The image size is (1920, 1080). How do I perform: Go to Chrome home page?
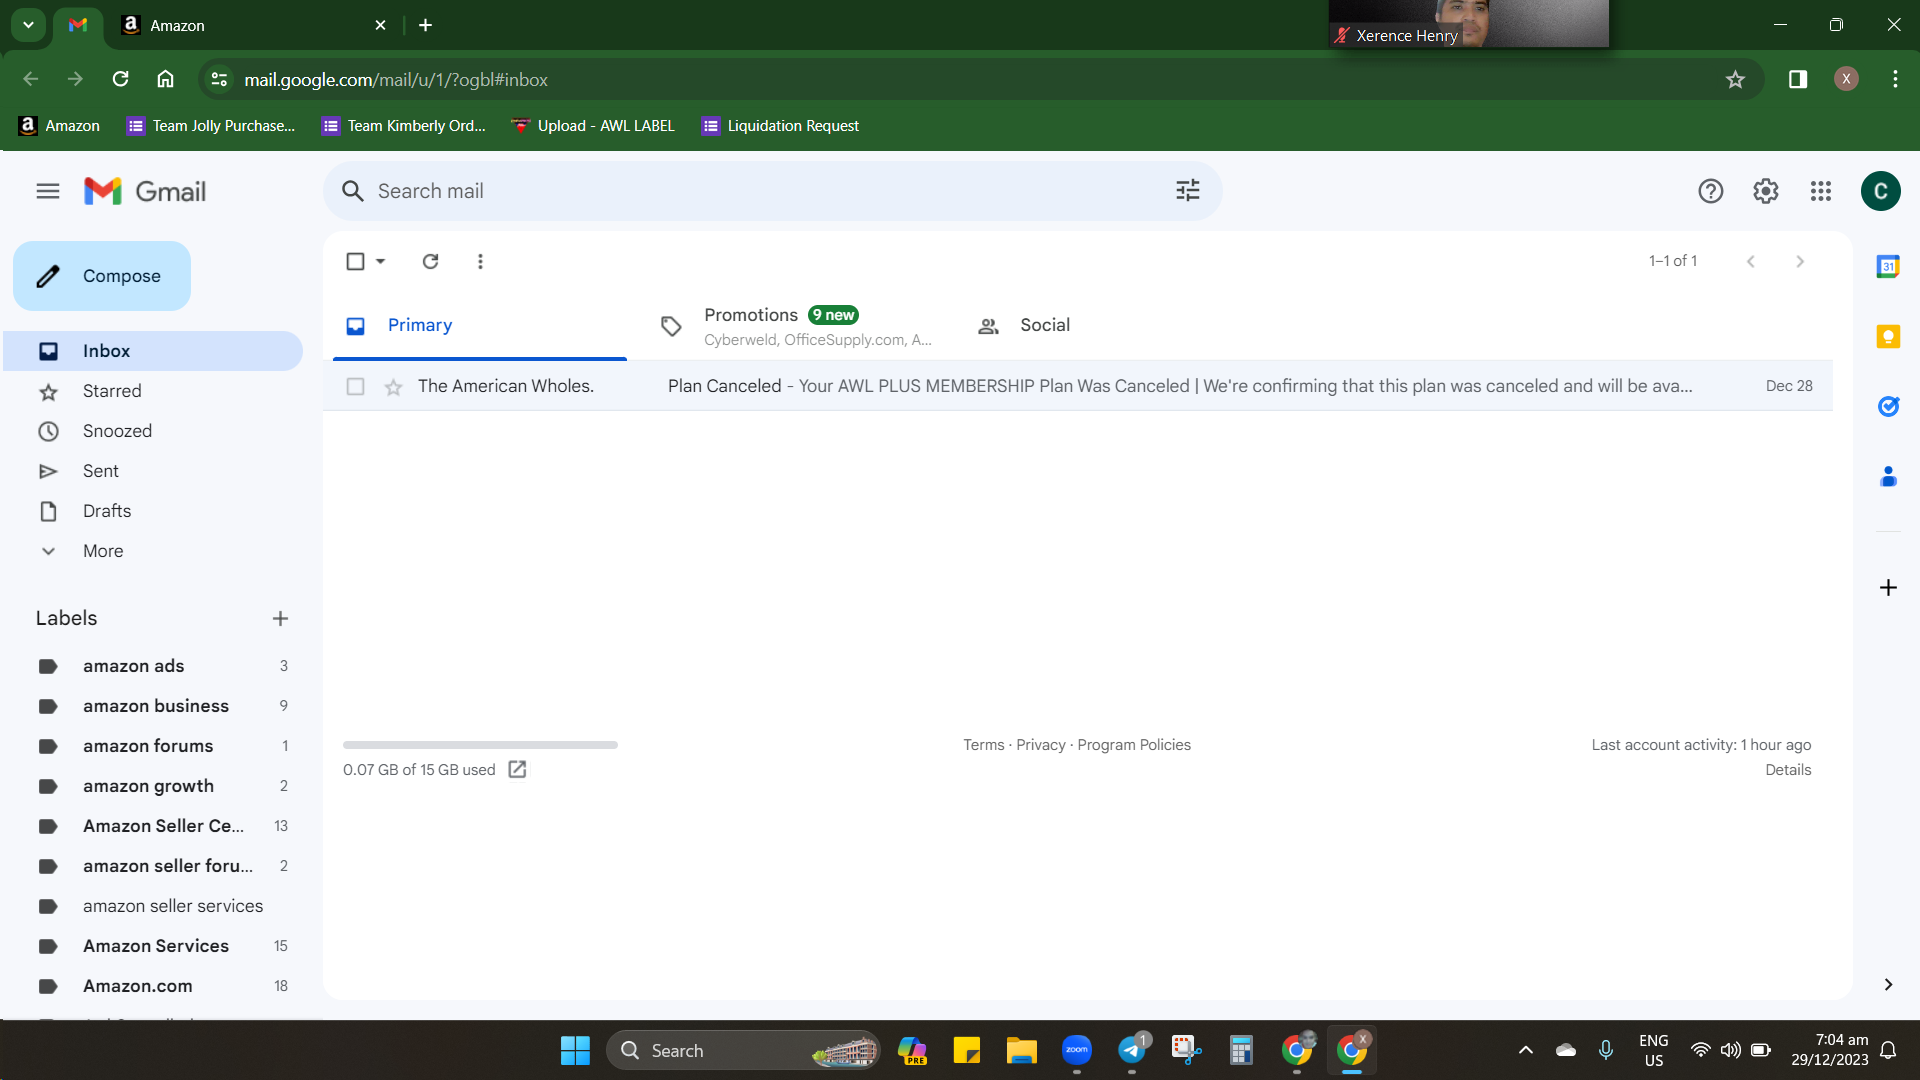[166, 79]
